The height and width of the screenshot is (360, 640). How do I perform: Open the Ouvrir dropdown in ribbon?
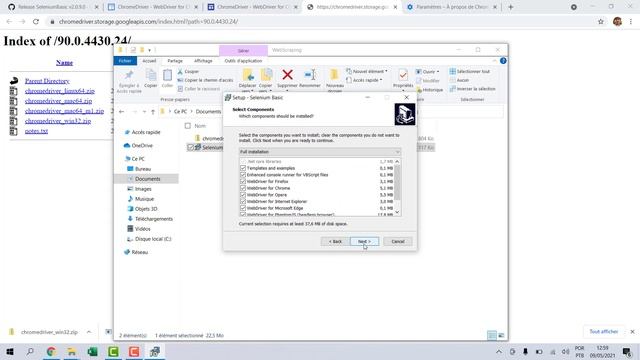click(427, 71)
